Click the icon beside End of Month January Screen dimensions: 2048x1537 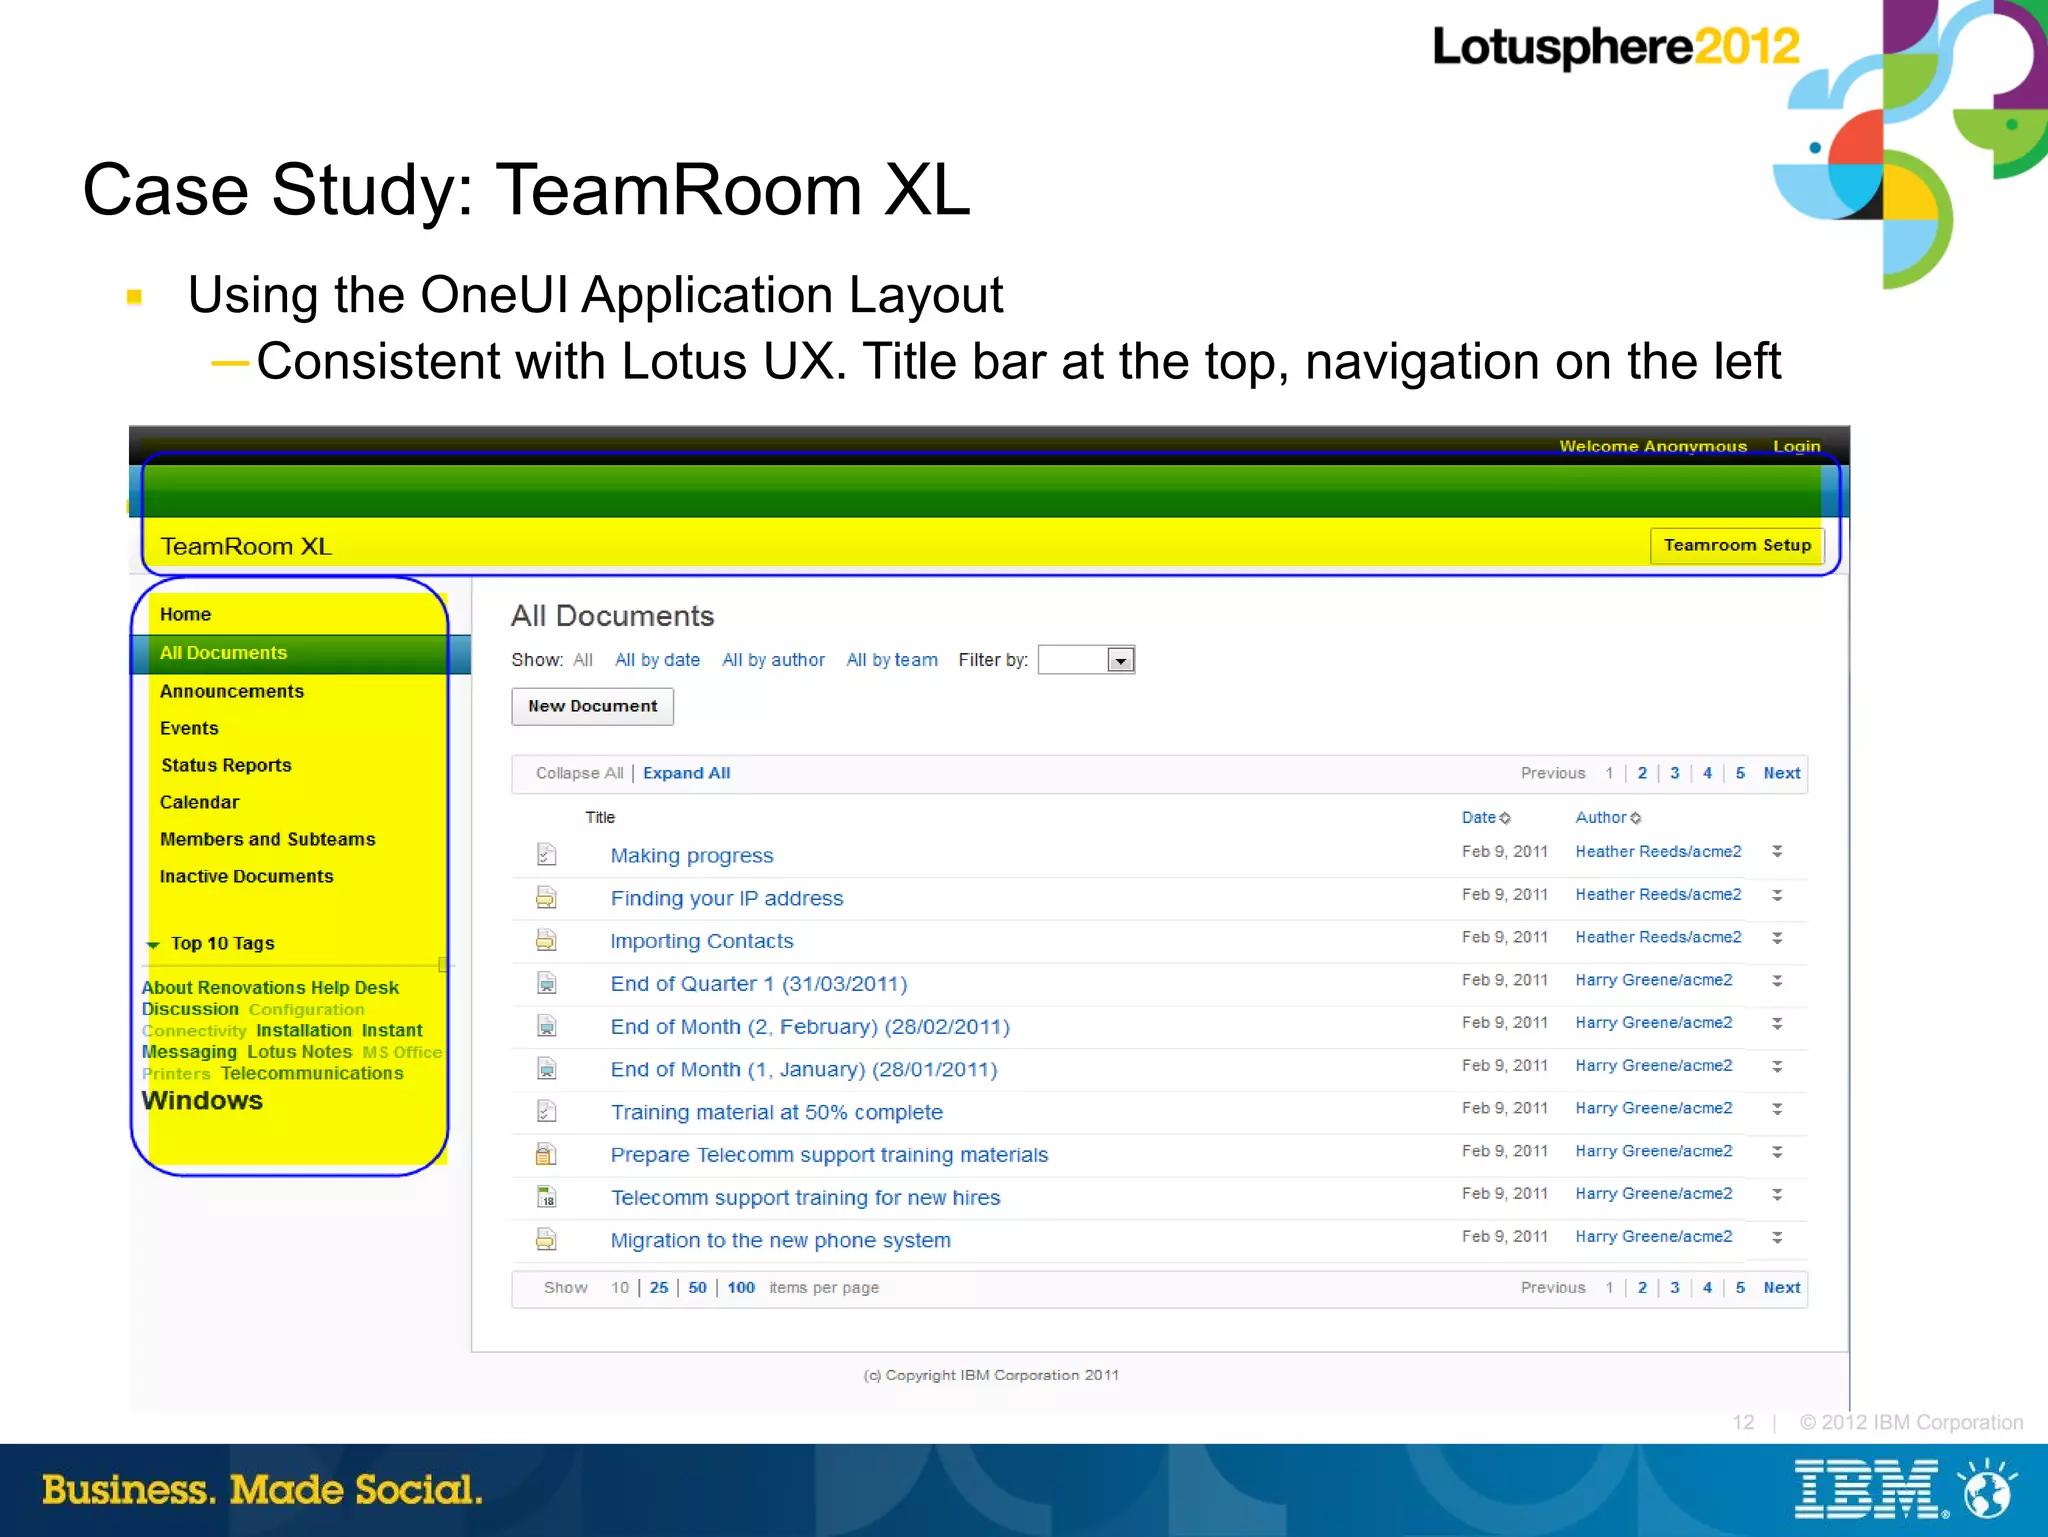coord(546,1069)
